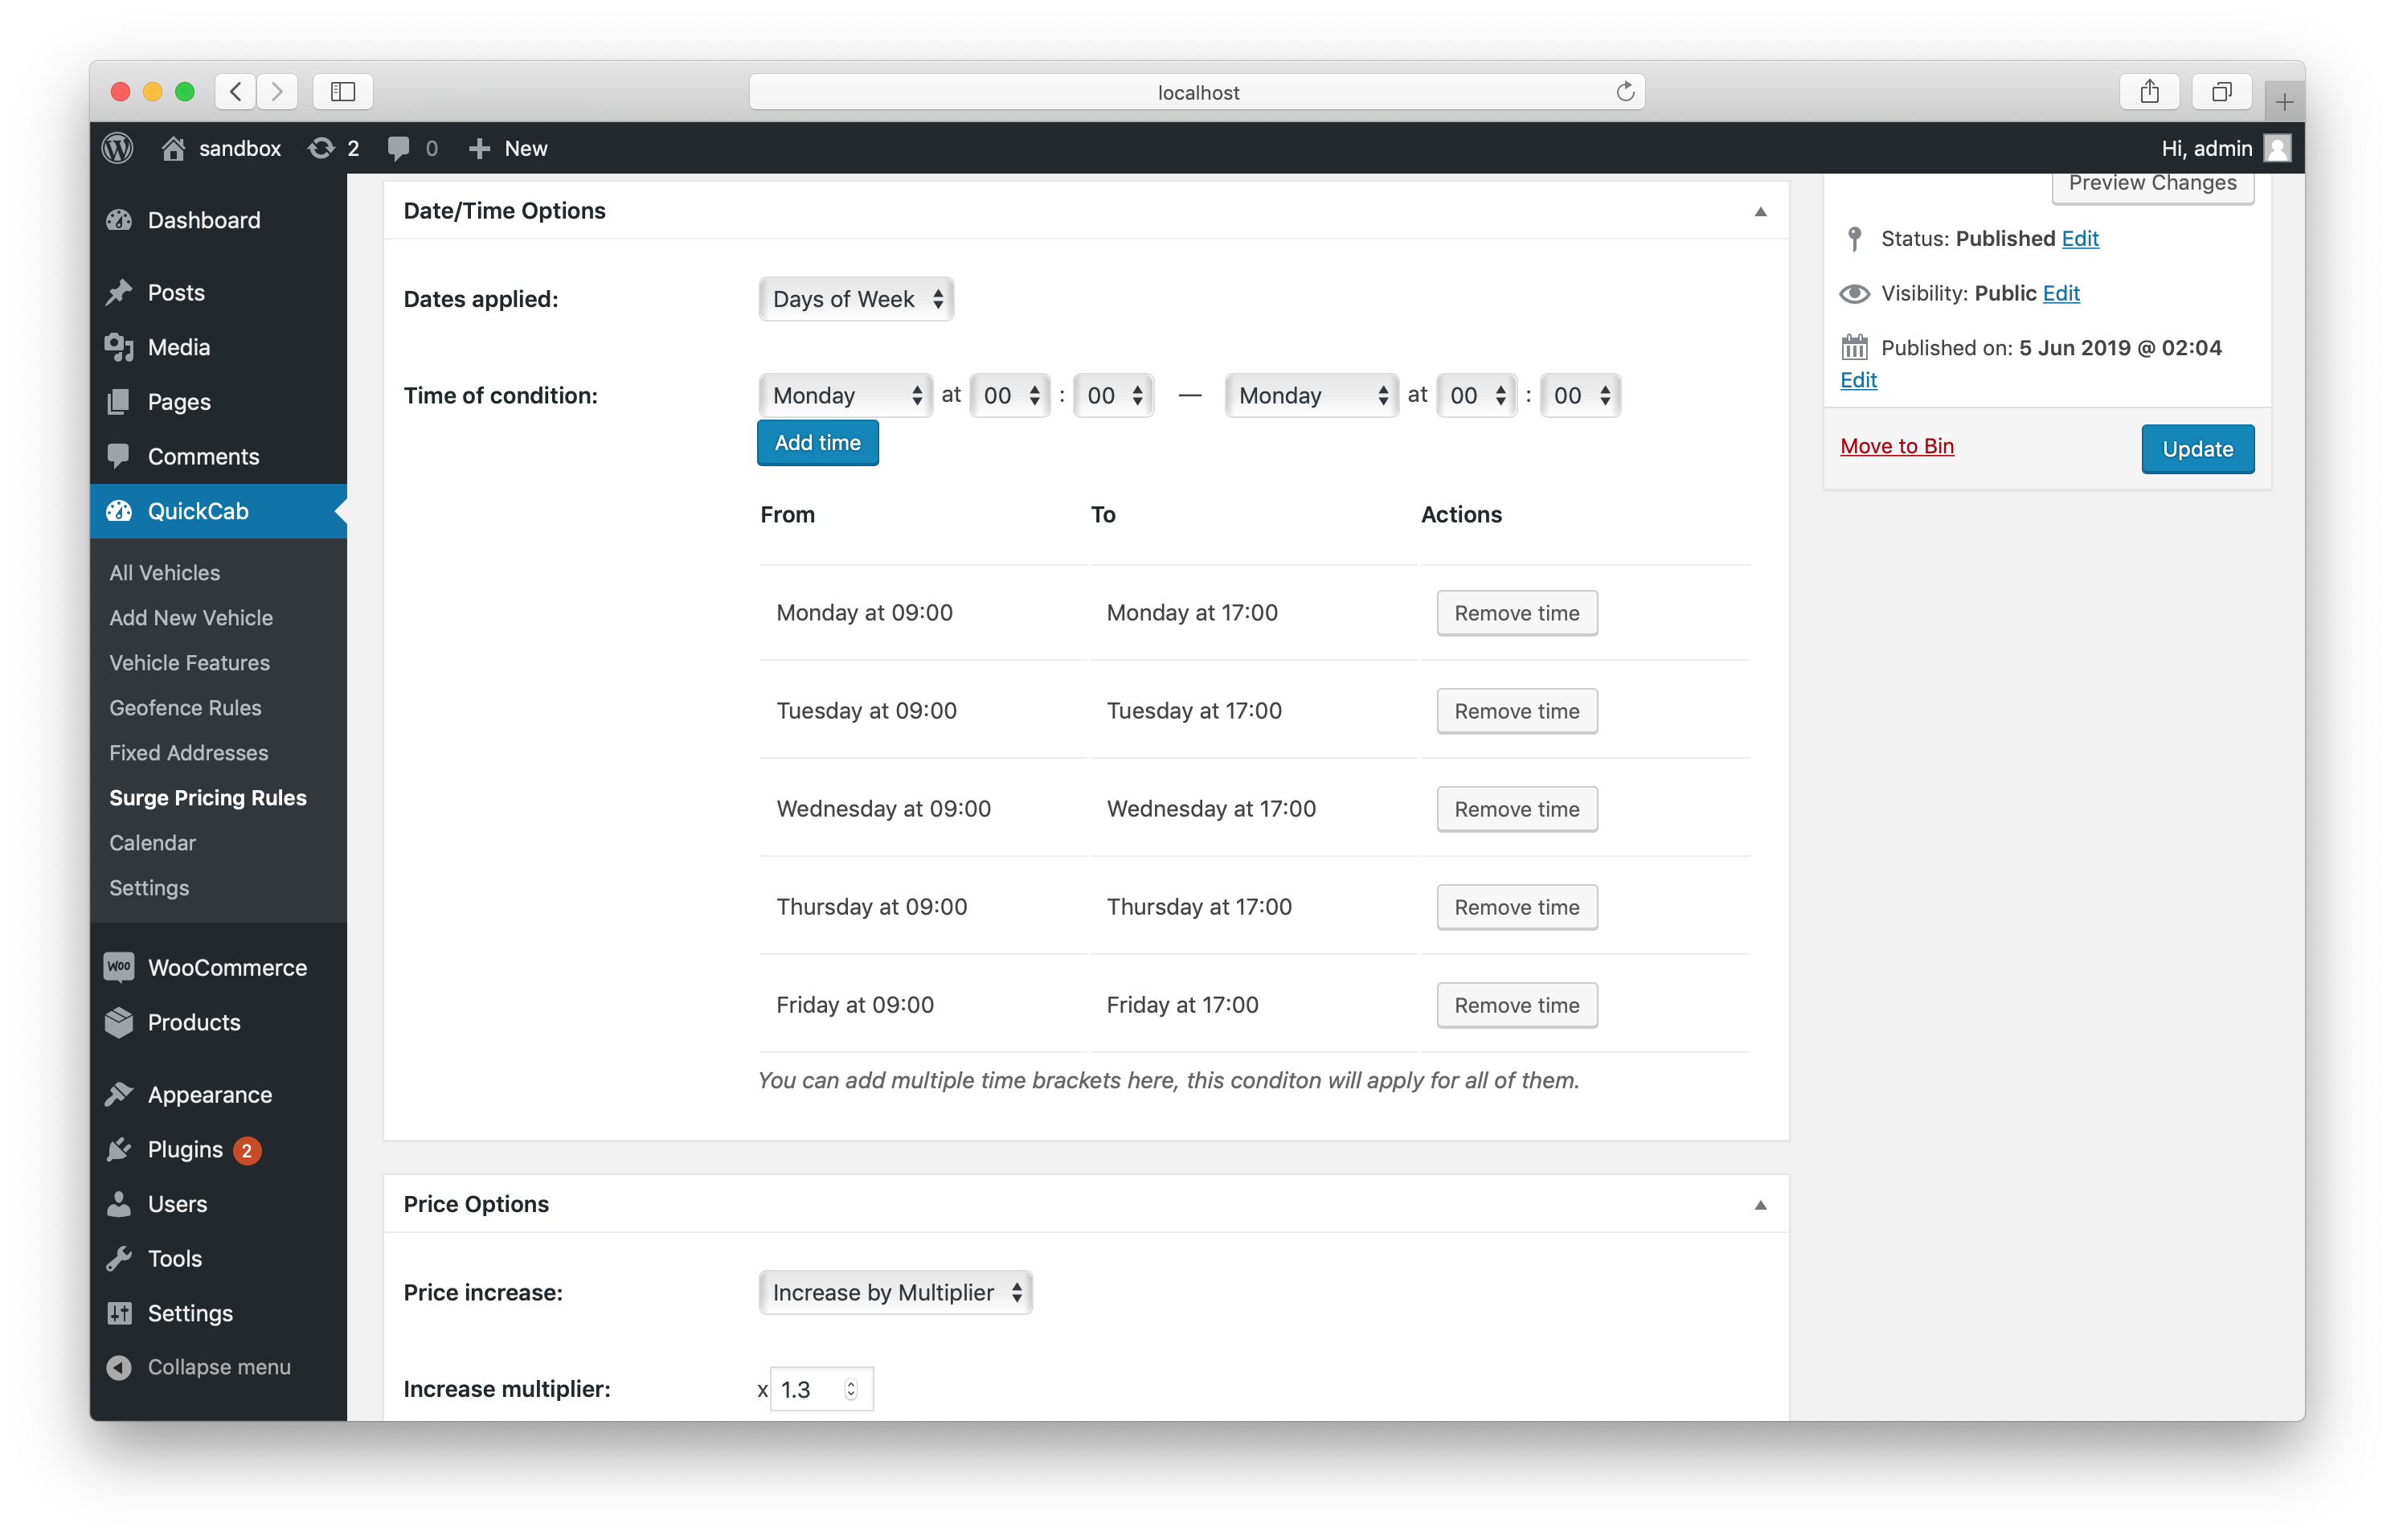
Task: Click the Appearance brush icon
Action: [x=119, y=1094]
